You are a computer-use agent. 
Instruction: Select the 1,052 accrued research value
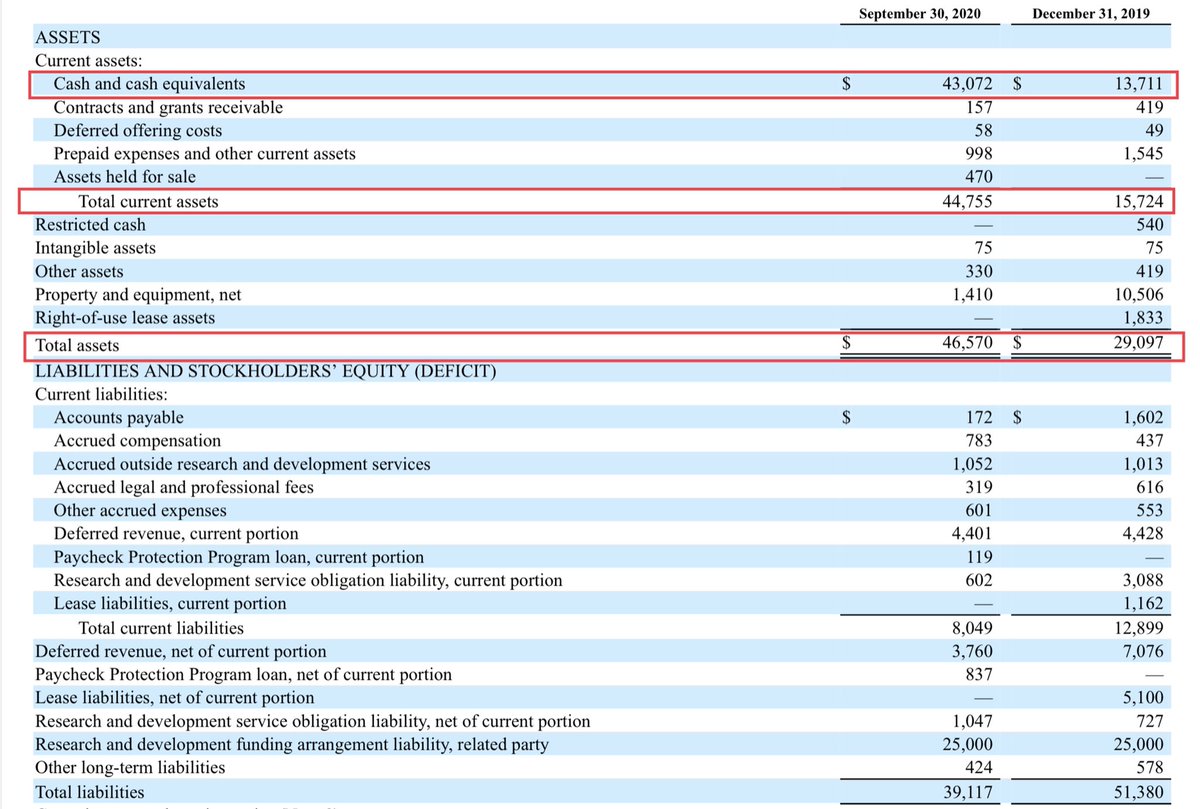click(x=971, y=464)
